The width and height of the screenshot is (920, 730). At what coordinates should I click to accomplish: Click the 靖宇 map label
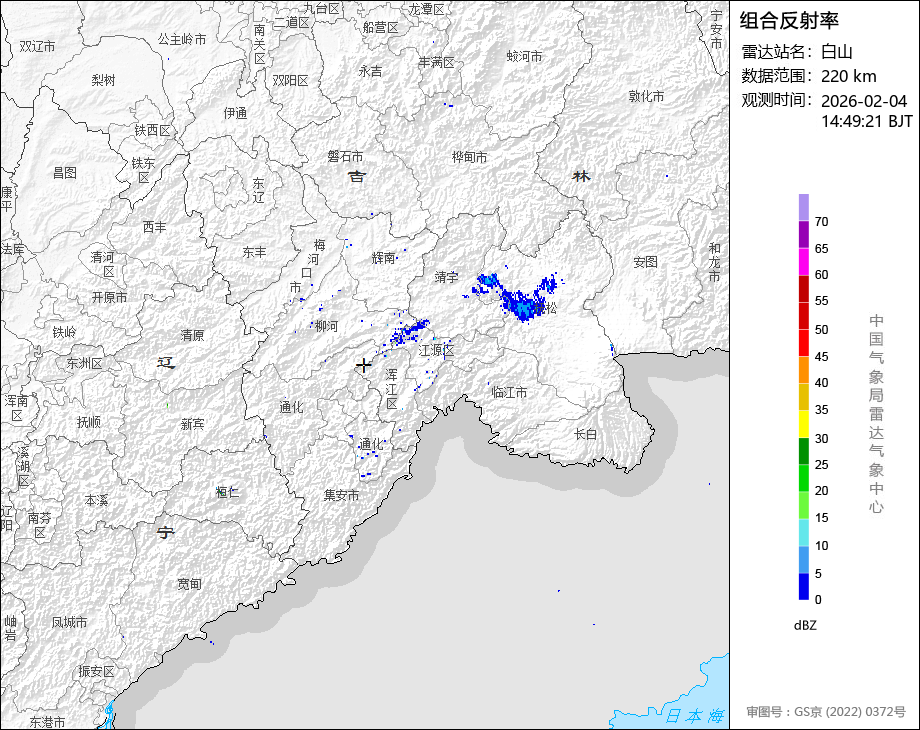tap(446, 277)
